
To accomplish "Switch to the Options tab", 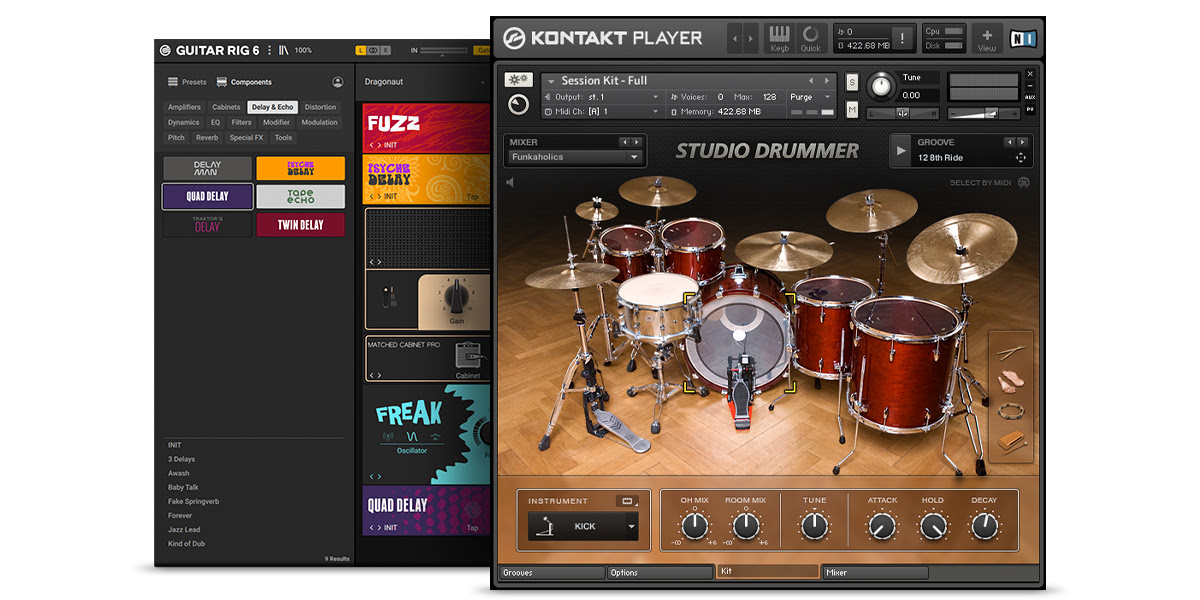I will coord(660,573).
